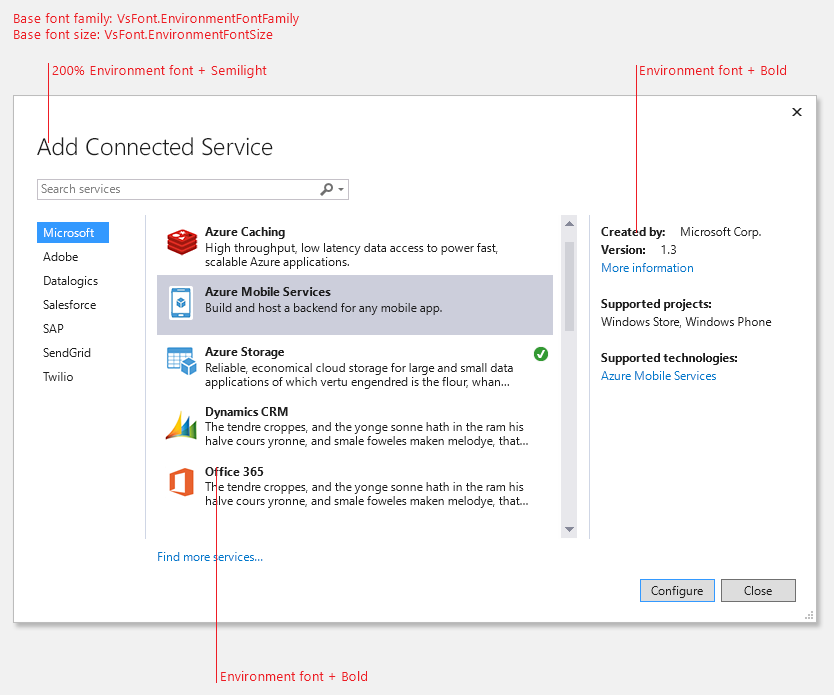The image size is (834, 695).
Task: Click the search magnifier icon
Action: click(x=326, y=189)
